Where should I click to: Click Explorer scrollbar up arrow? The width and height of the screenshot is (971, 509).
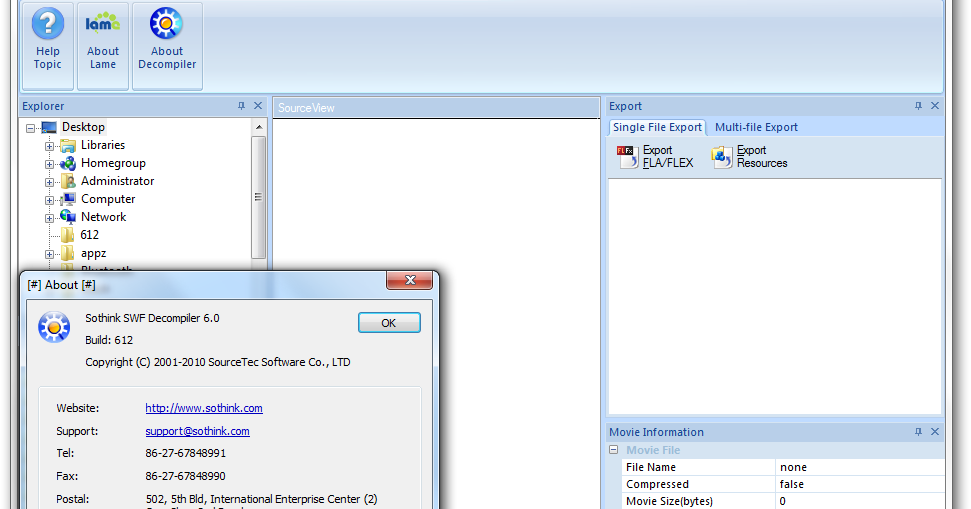click(259, 127)
